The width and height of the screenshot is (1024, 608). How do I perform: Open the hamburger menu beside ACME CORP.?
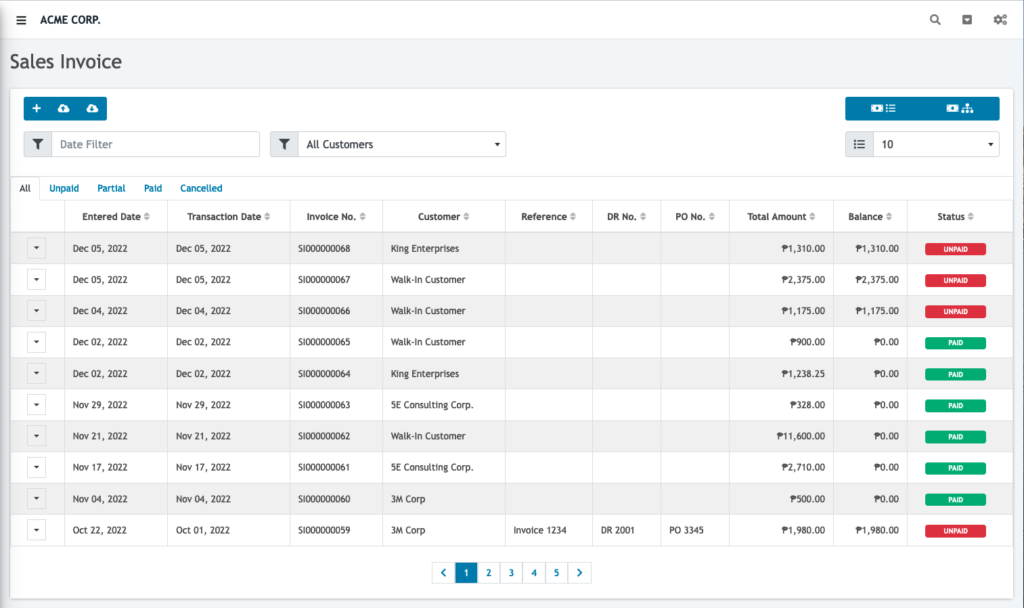click(x=21, y=20)
